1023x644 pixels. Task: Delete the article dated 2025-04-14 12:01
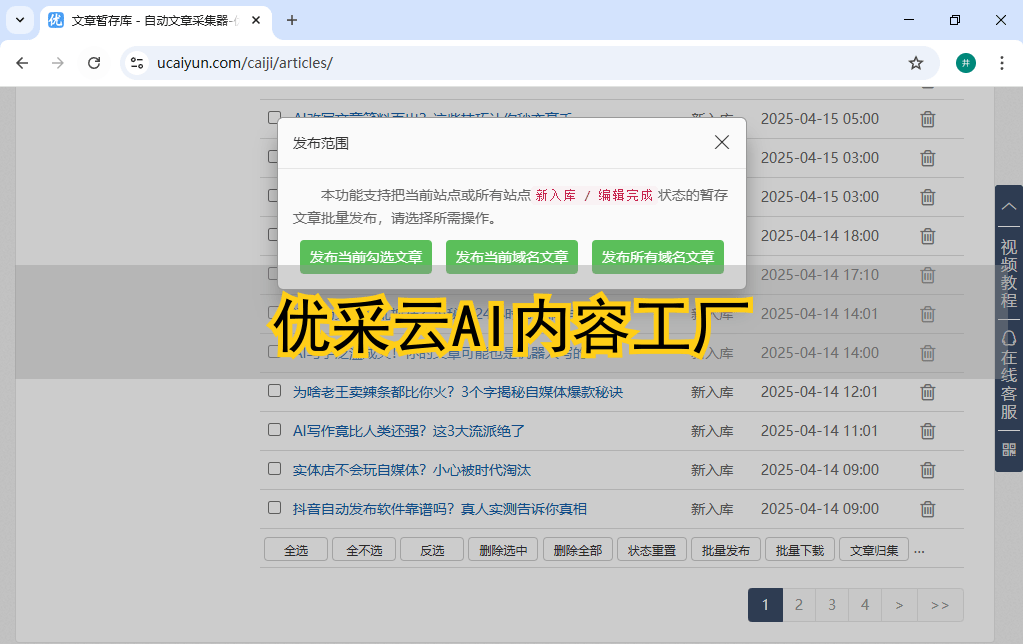[927, 392]
